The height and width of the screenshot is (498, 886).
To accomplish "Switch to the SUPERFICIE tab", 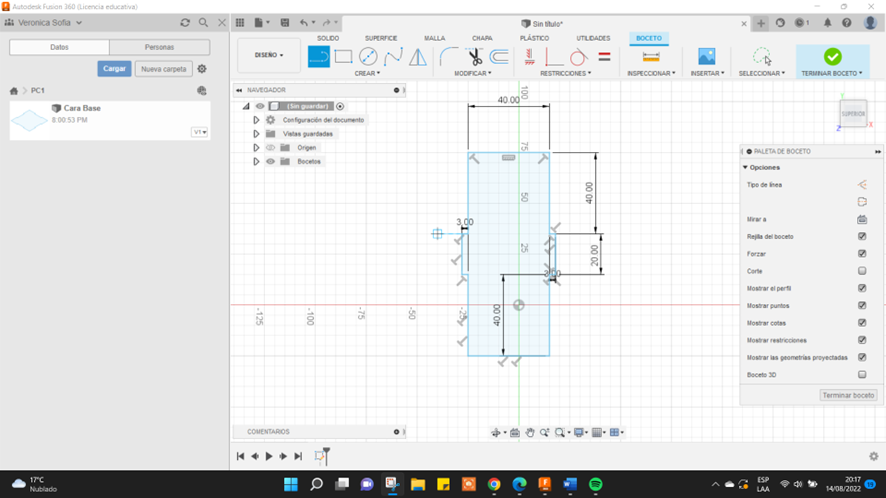I will click(x=381, y=38).
